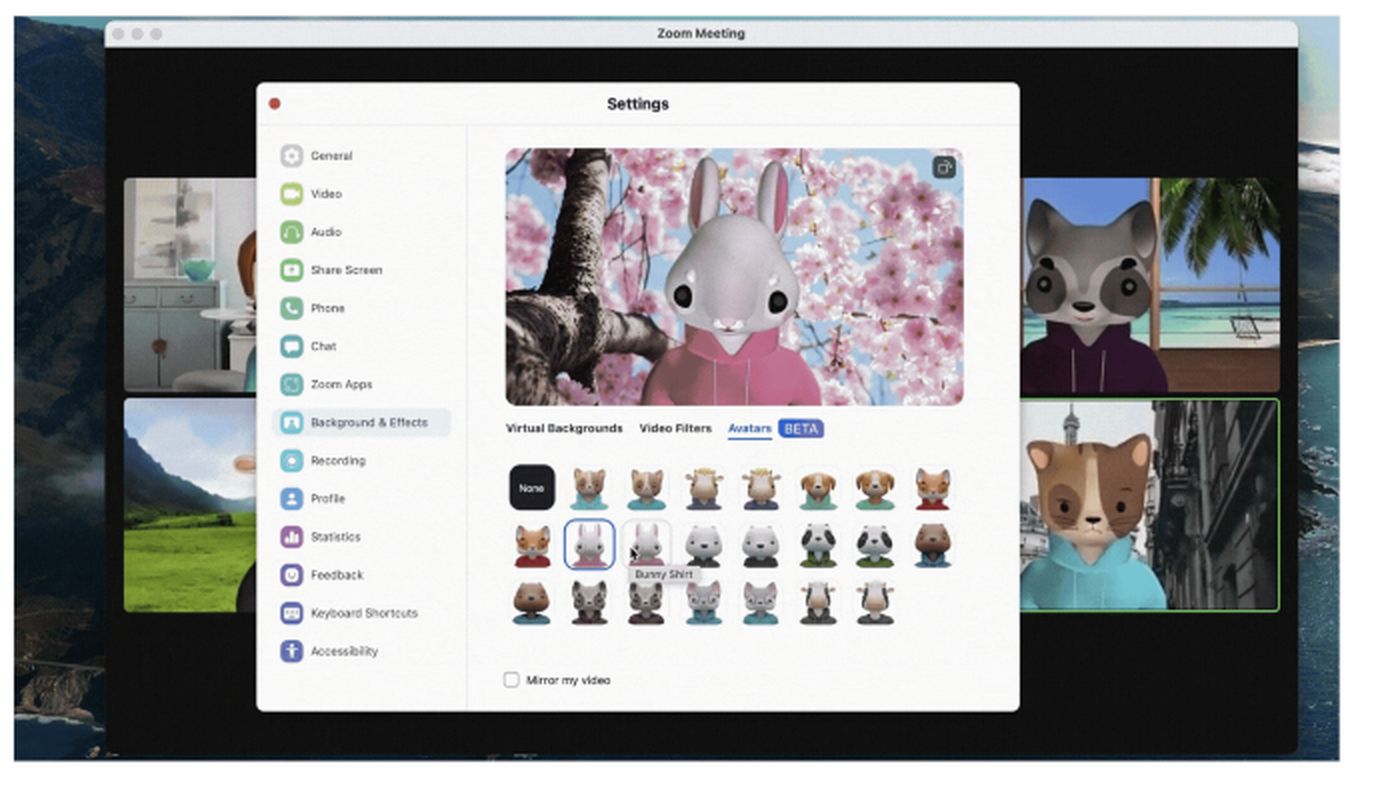This screenshot has width=1400, height=788.
Task: Click the rotate icon on the video preview
Action: 944,168
